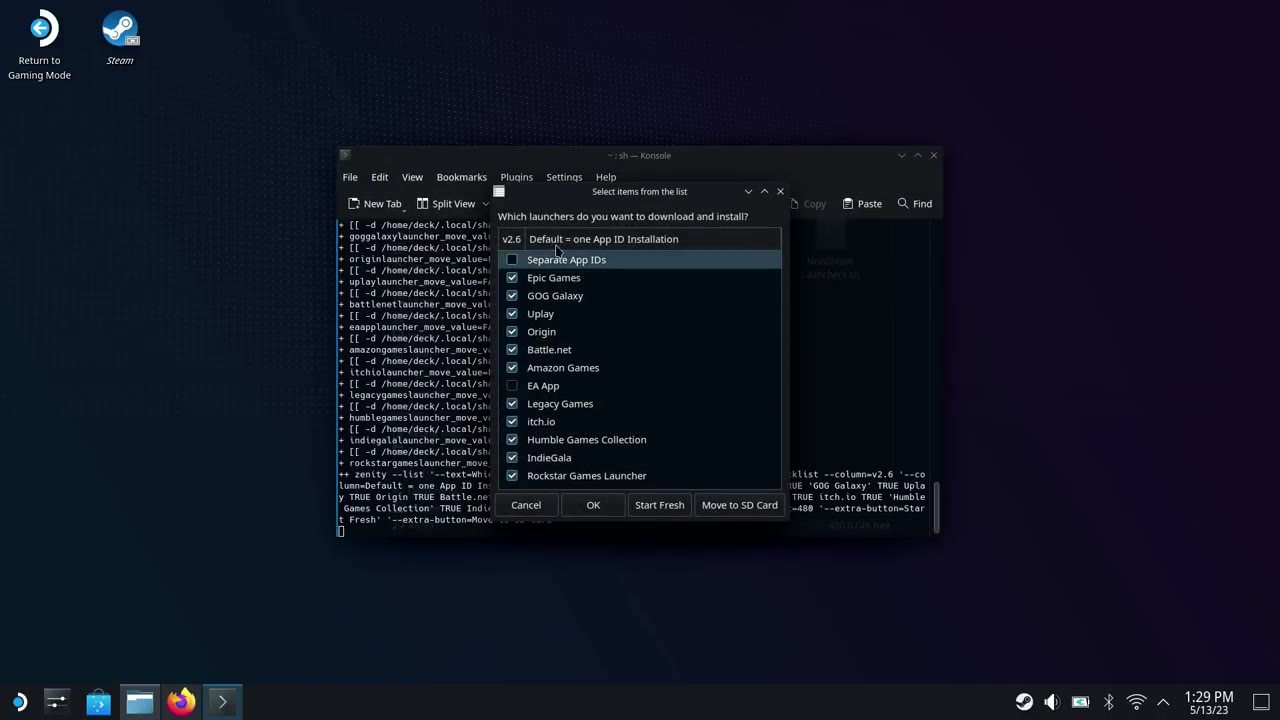Click the Show Desktop corner button

click(1262, 702)
